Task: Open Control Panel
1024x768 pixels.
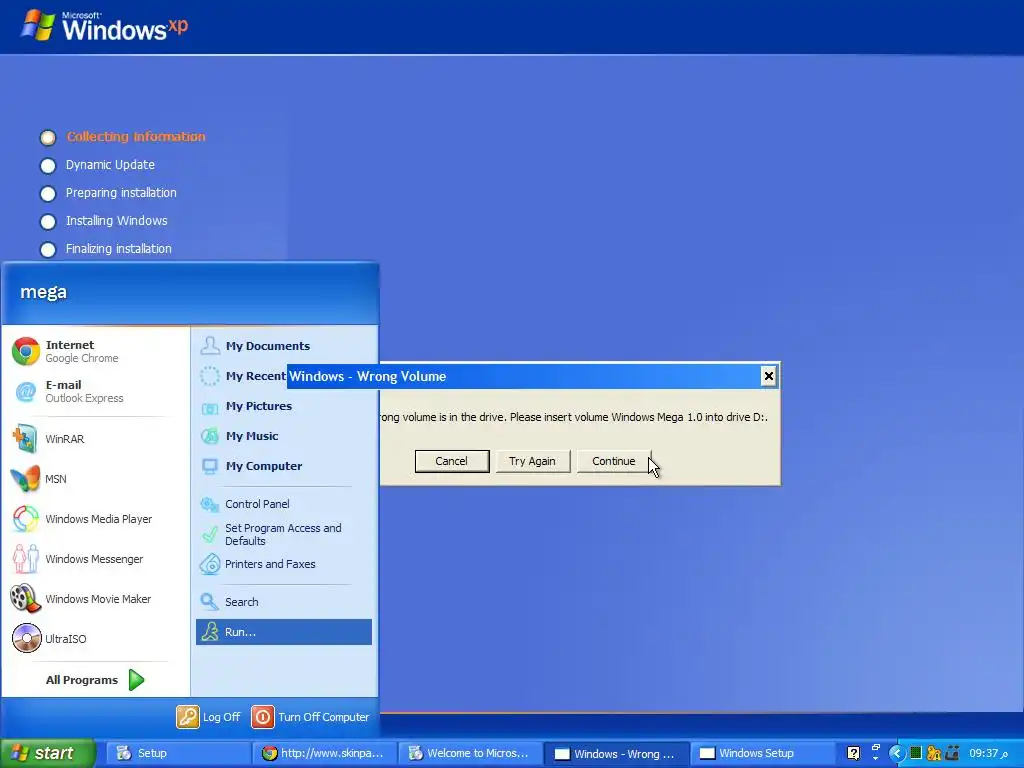Action: click(283, 504)
